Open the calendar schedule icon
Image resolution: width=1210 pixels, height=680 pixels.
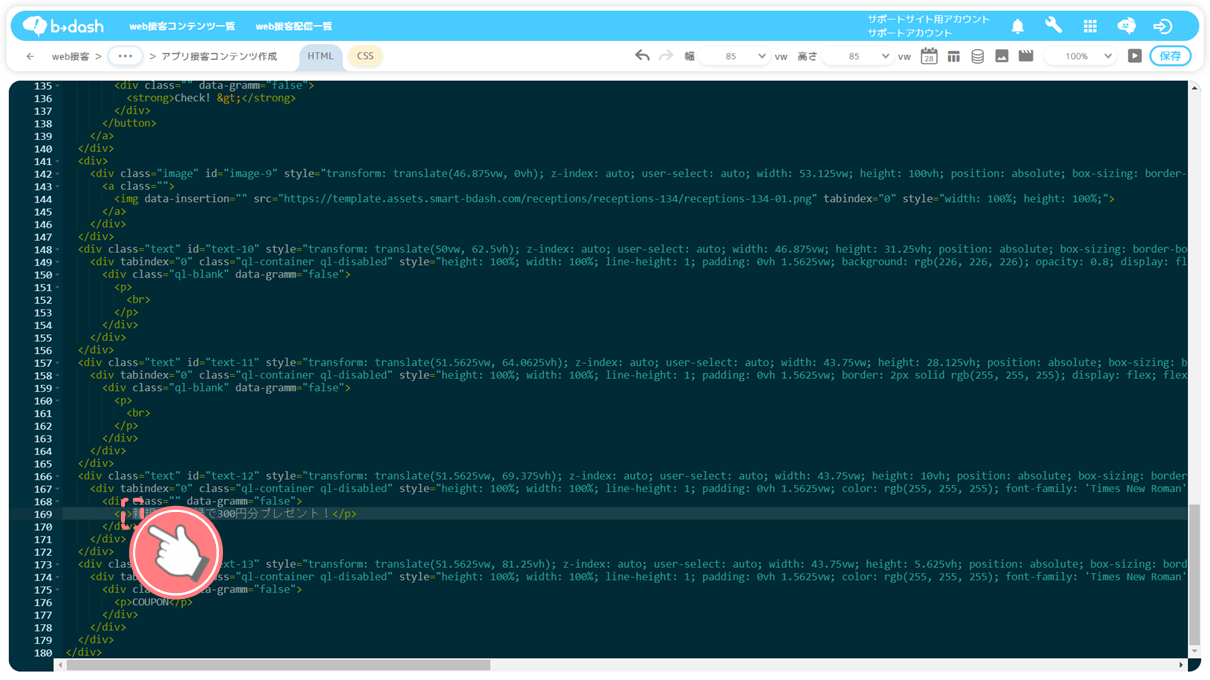[929, 56]
